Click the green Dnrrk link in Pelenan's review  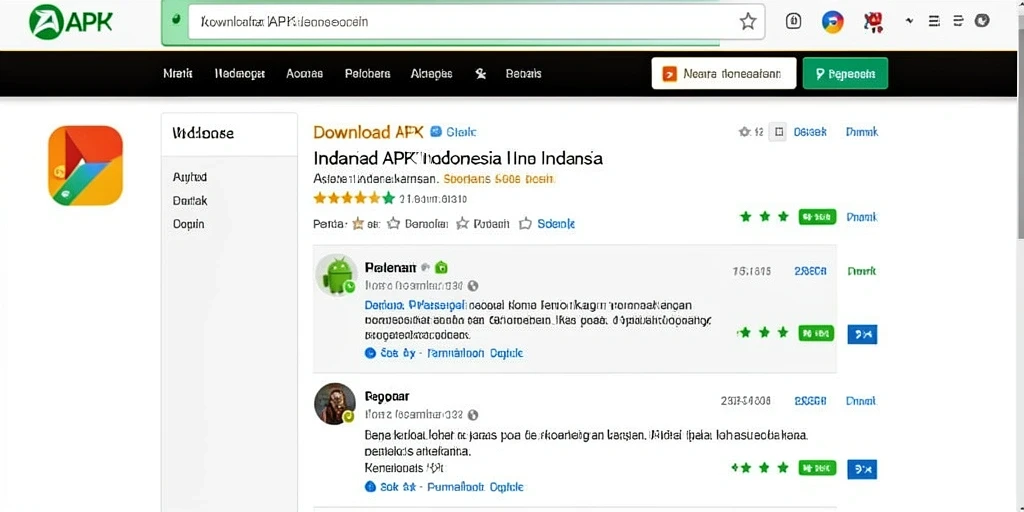click(x=862, y=270)
